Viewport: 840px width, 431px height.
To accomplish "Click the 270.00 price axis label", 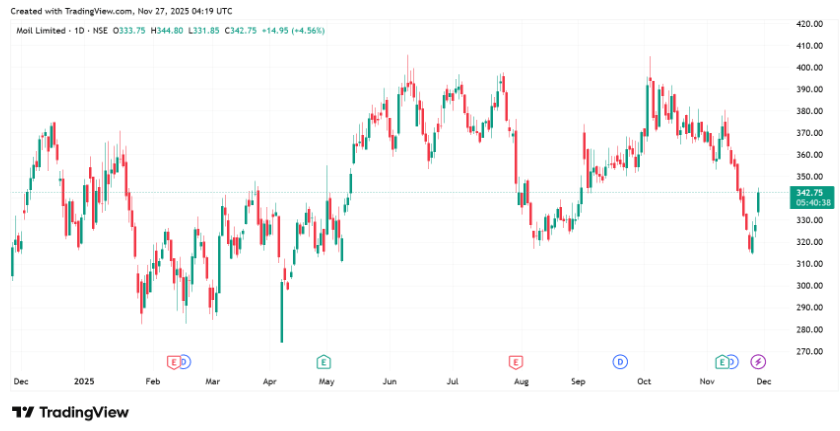I will tap(808, 352).
